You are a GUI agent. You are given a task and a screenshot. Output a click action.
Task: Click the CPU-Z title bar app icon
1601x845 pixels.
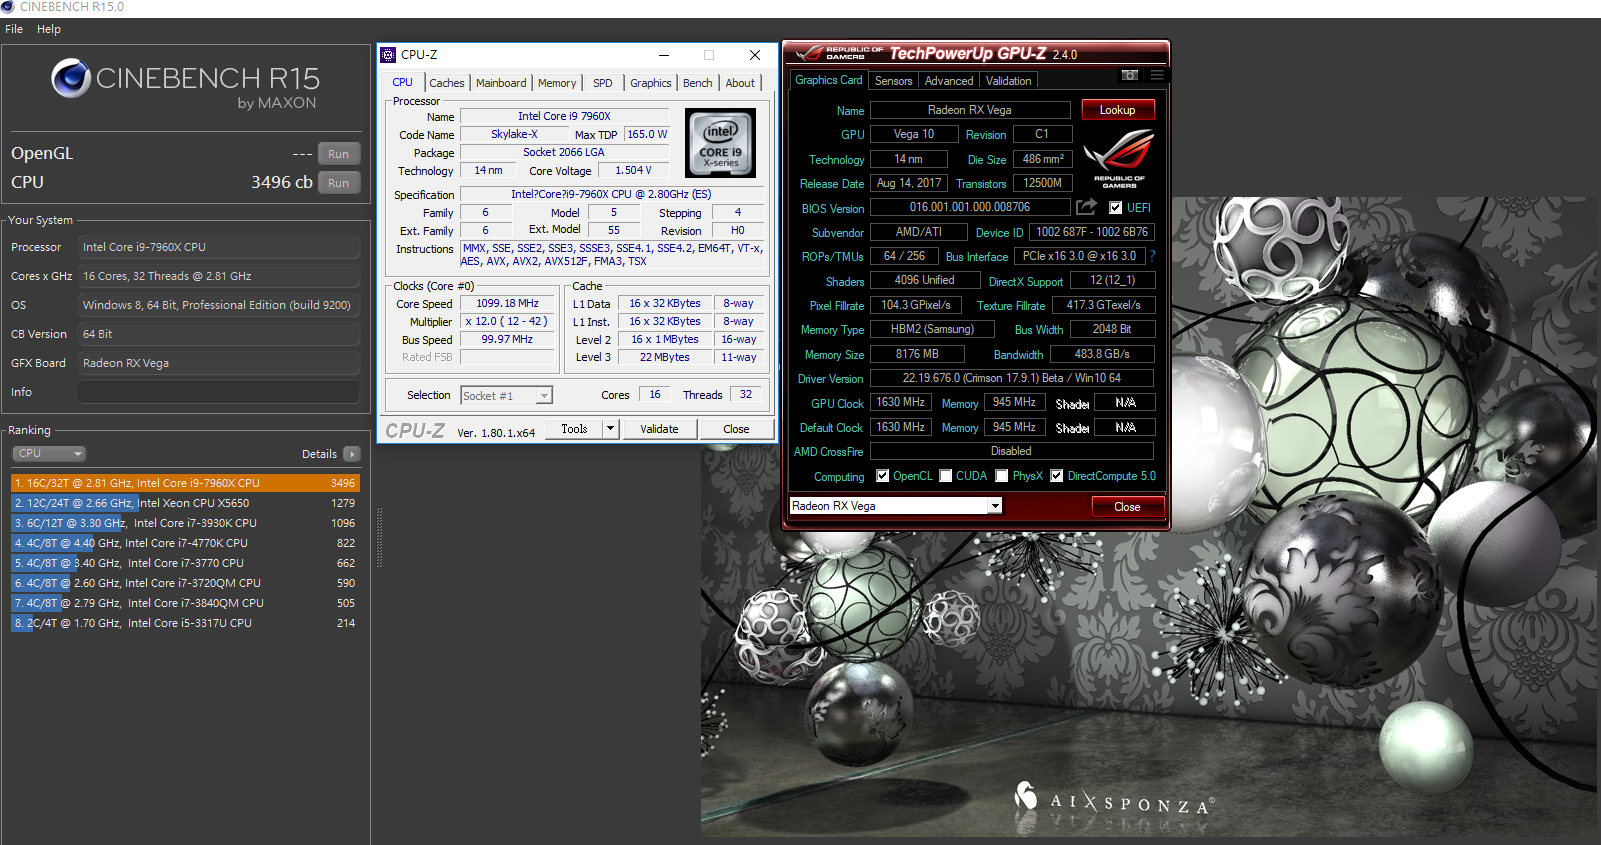tap(388, 55)
